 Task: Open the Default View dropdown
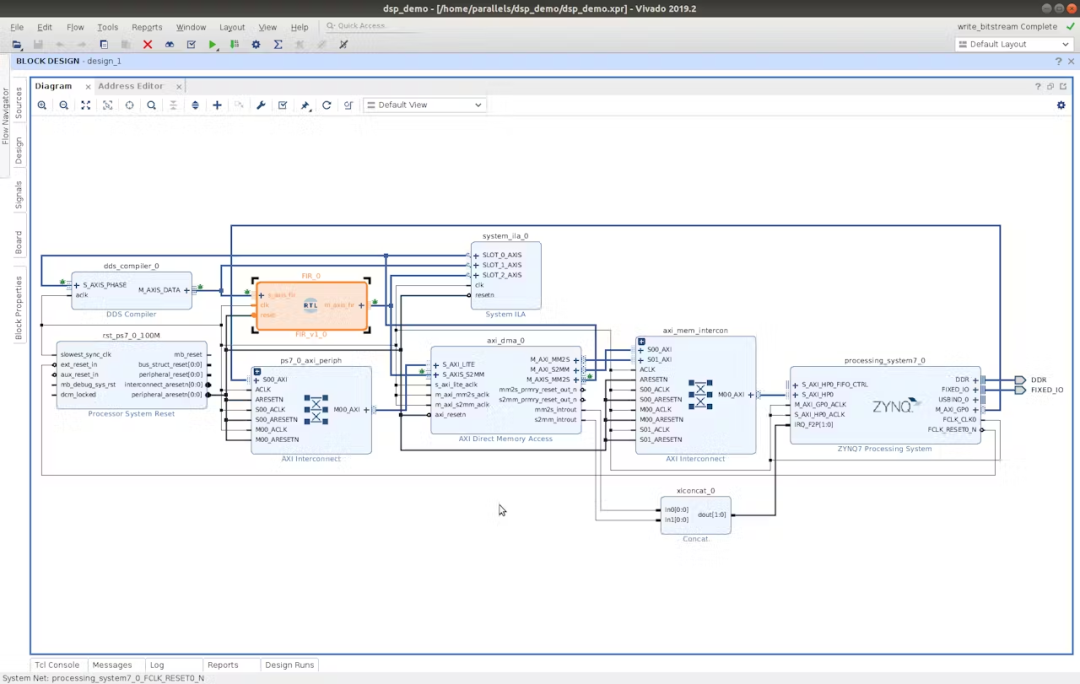coord(424,105)
